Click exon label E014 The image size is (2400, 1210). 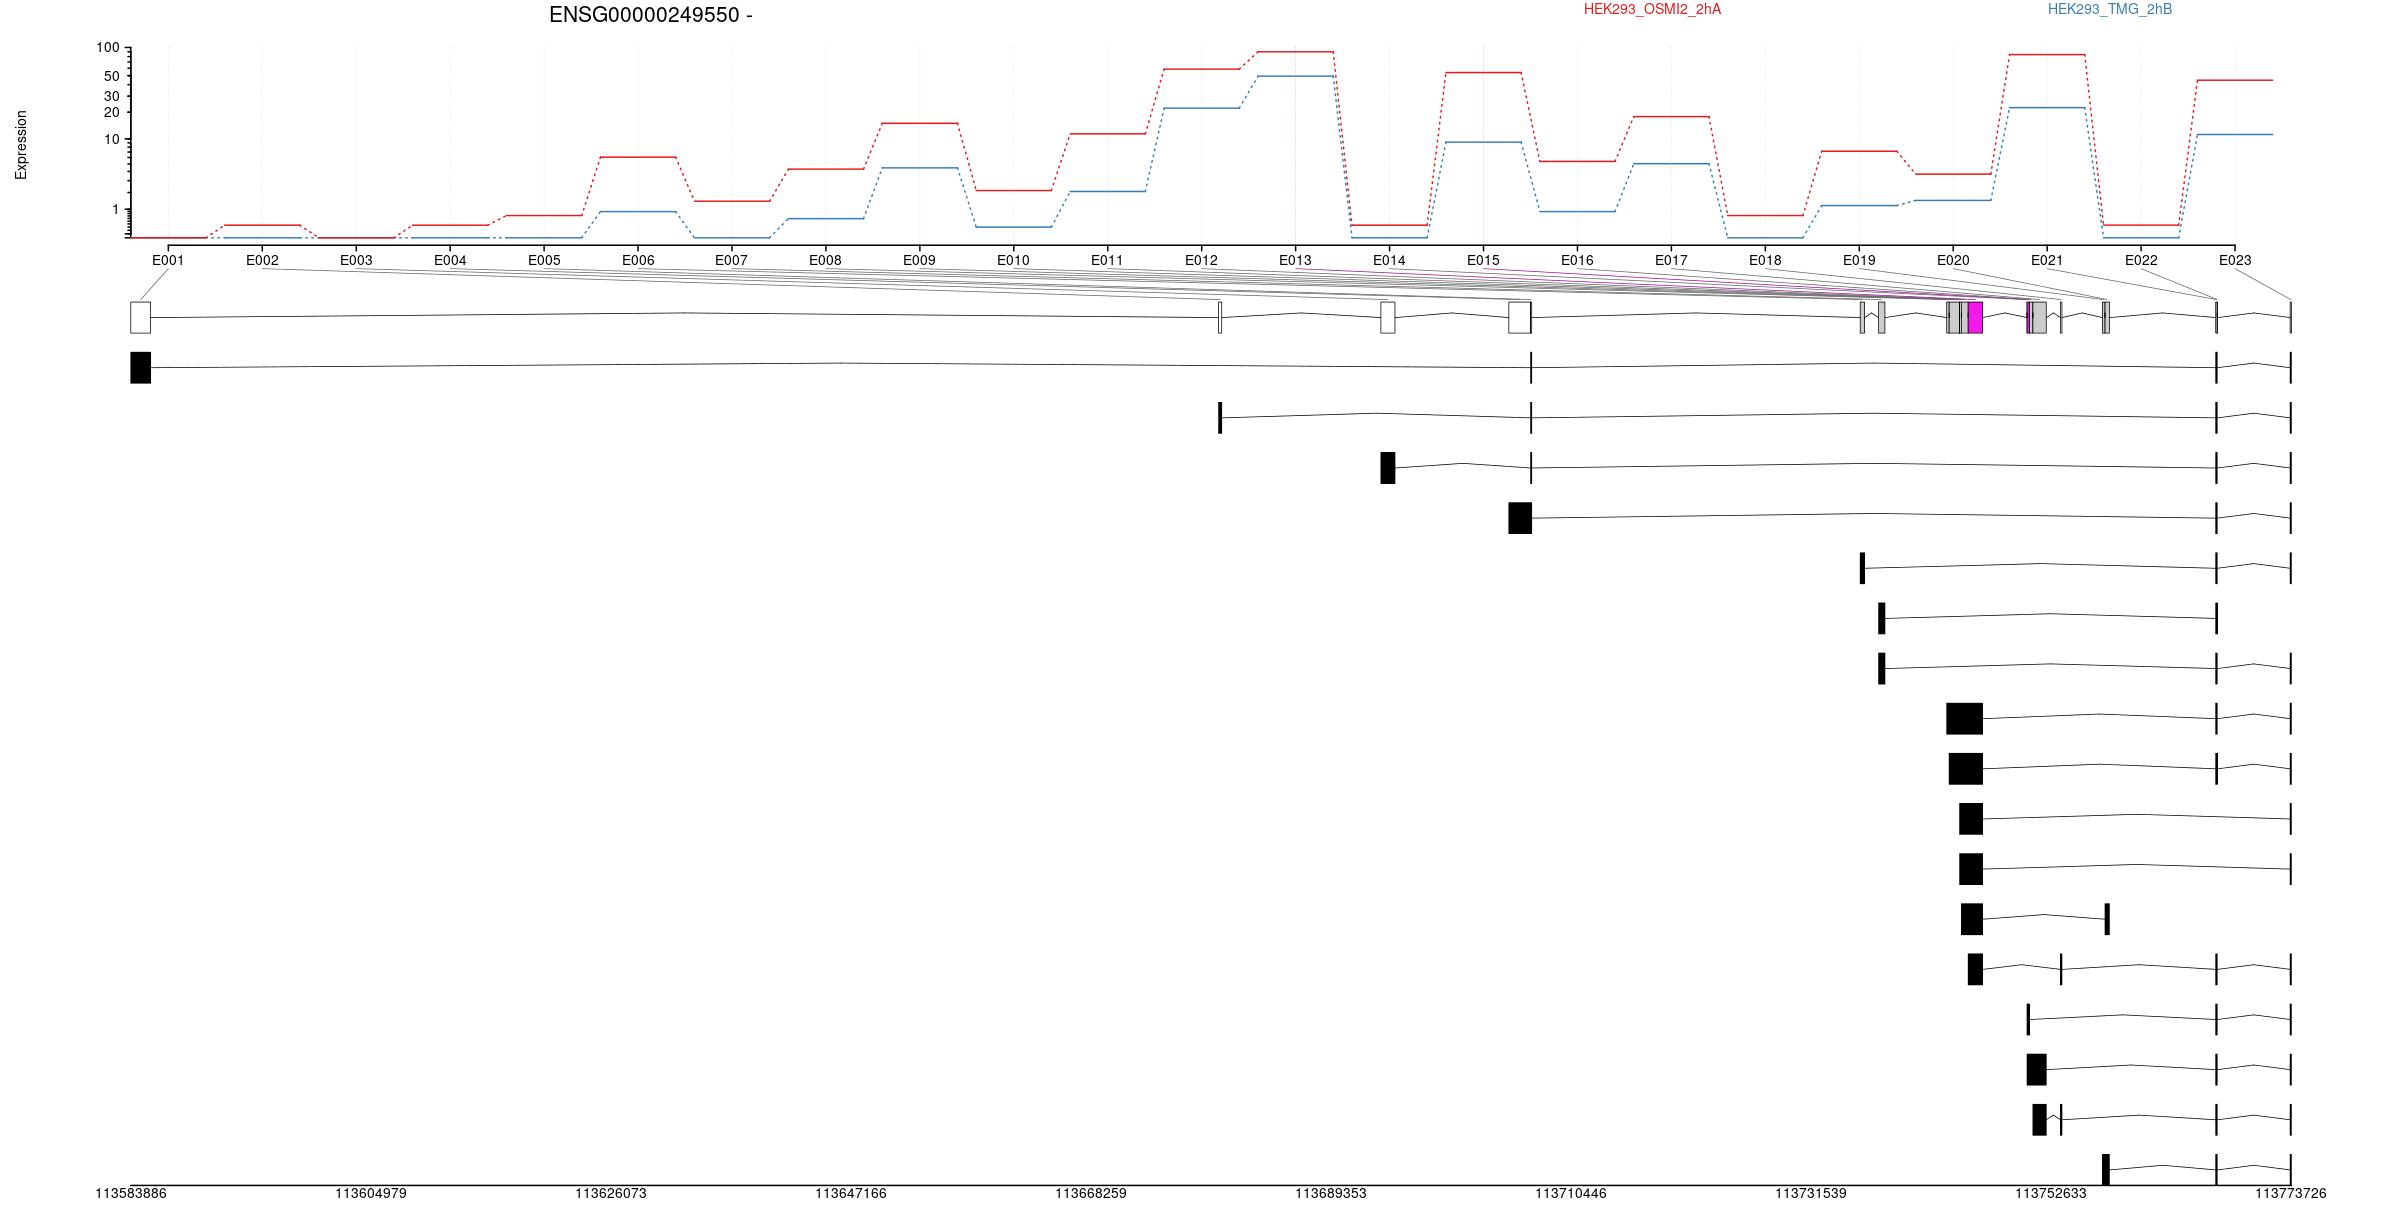click(1389, 260)
